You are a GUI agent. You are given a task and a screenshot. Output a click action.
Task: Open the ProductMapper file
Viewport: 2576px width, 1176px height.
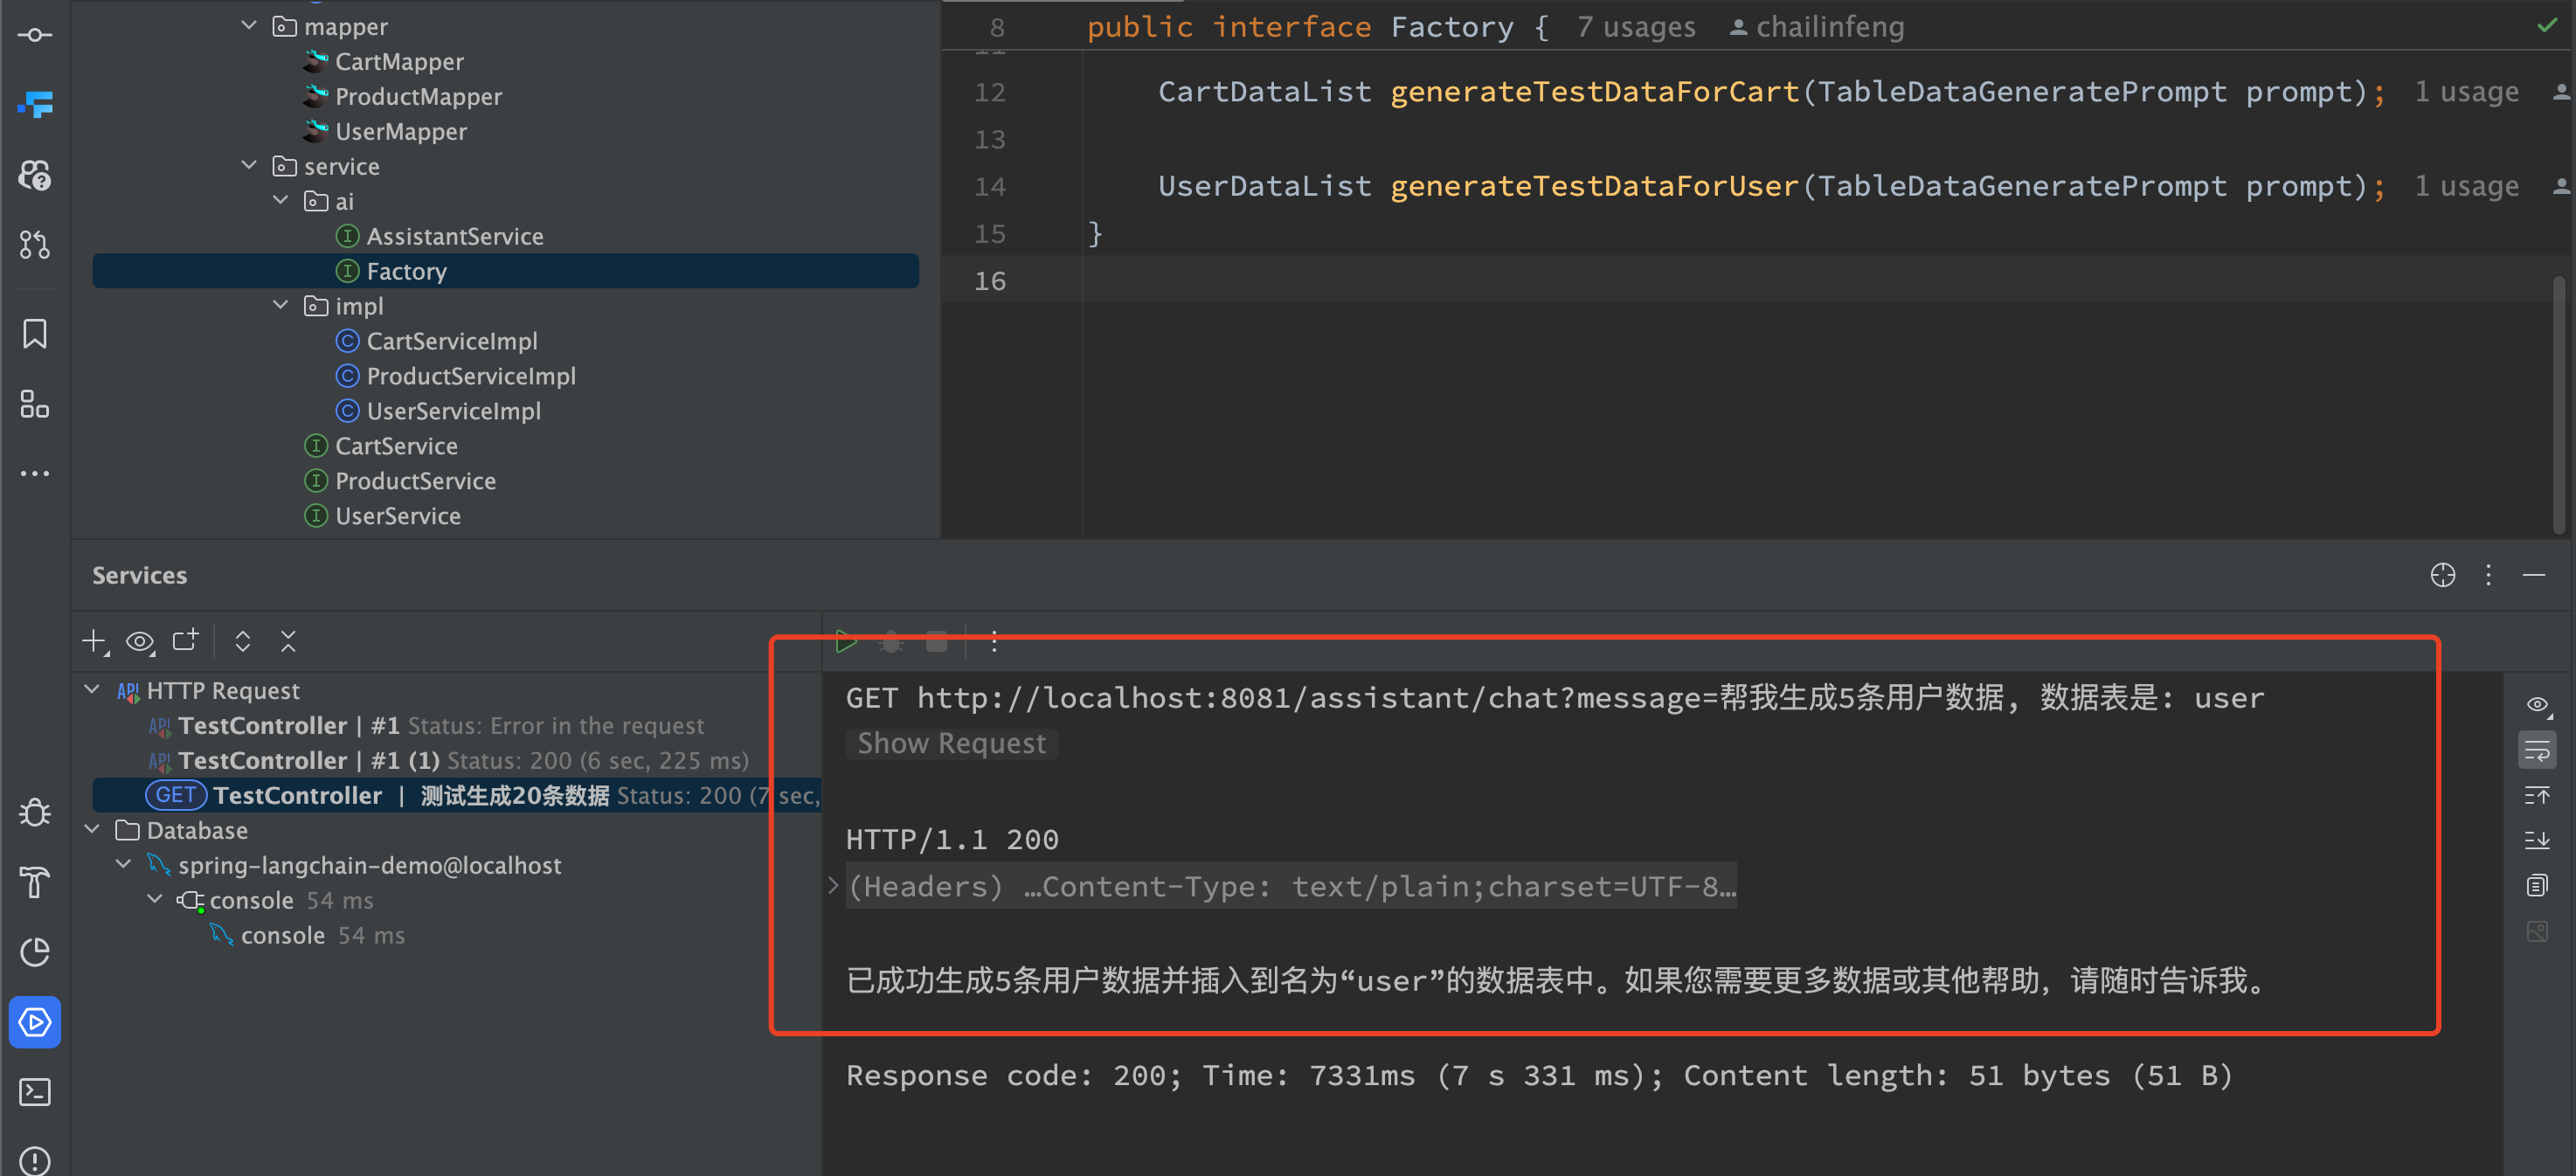(418, 96)
